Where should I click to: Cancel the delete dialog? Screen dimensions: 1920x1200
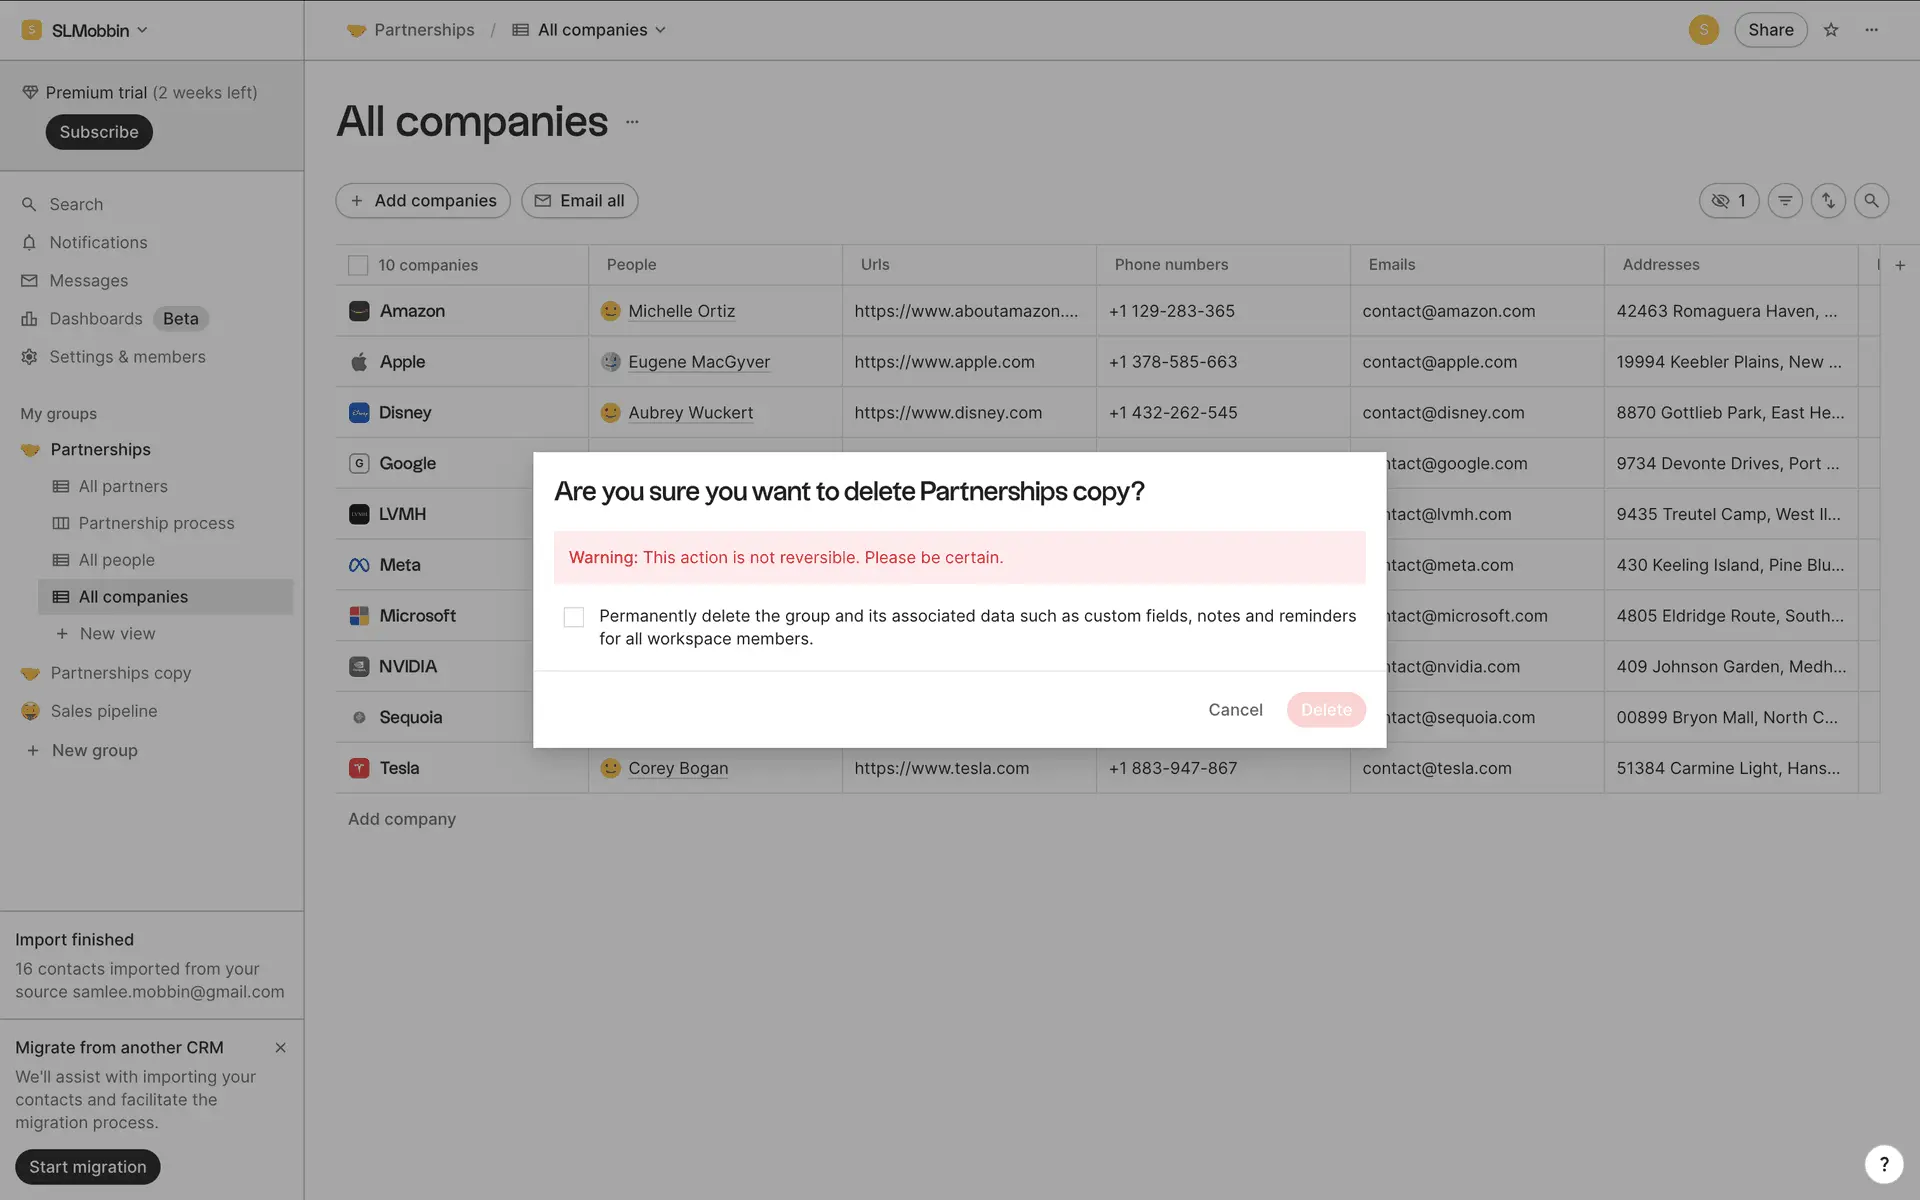(x=1235, y=710)
